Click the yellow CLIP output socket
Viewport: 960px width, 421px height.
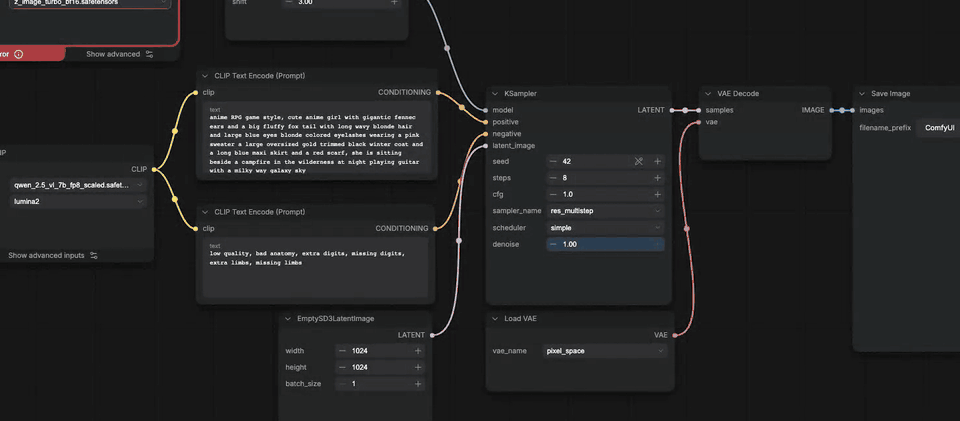154,169
